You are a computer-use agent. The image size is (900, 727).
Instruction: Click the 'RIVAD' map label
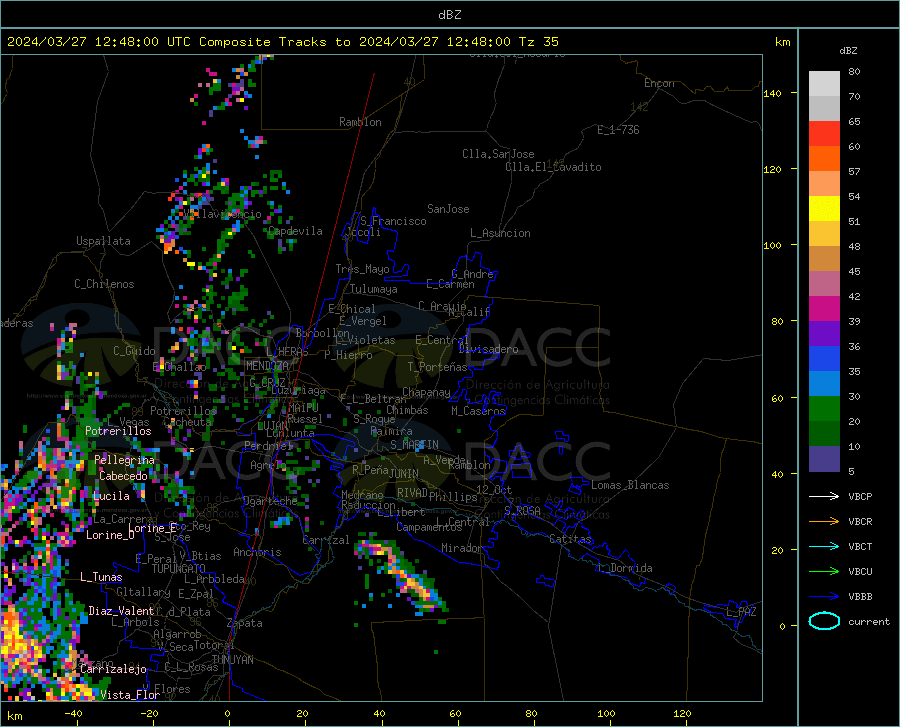pos(412,493)
